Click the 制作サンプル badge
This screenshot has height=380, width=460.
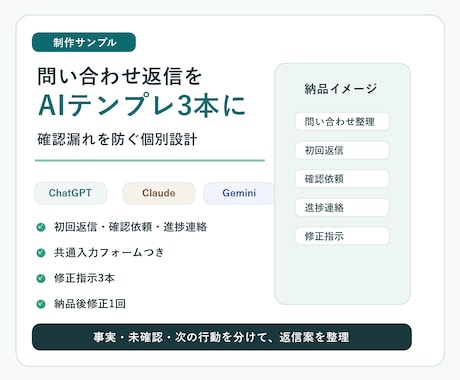(84, 42)
